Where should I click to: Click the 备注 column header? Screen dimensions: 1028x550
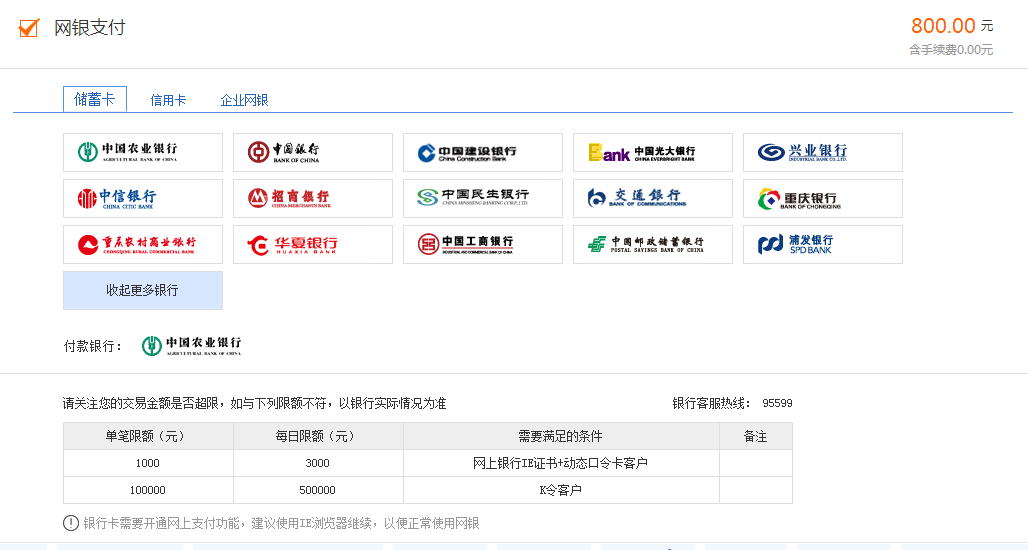(x=756, y=436)
